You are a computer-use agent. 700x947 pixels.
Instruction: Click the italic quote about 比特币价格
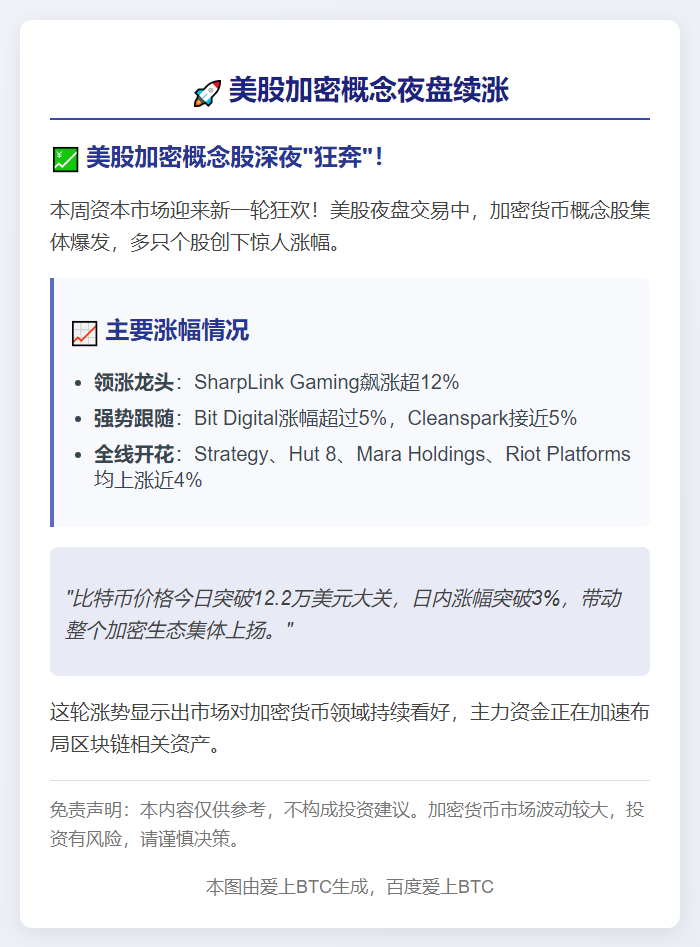coord(343,614)
